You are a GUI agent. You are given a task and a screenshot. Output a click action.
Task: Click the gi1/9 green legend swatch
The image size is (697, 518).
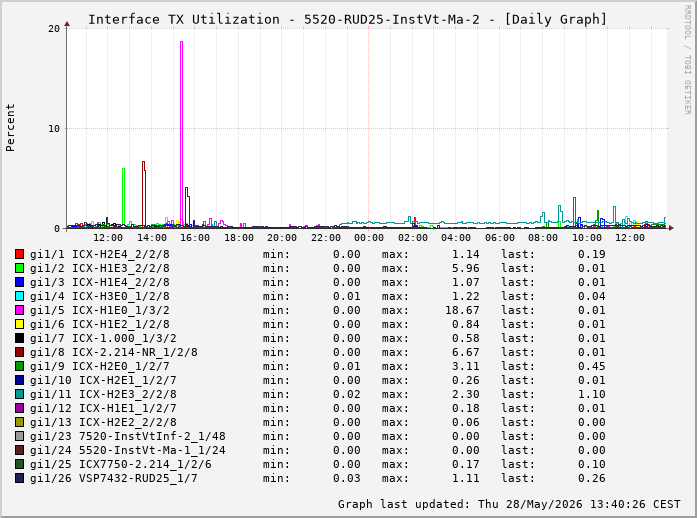click(19, 366)
